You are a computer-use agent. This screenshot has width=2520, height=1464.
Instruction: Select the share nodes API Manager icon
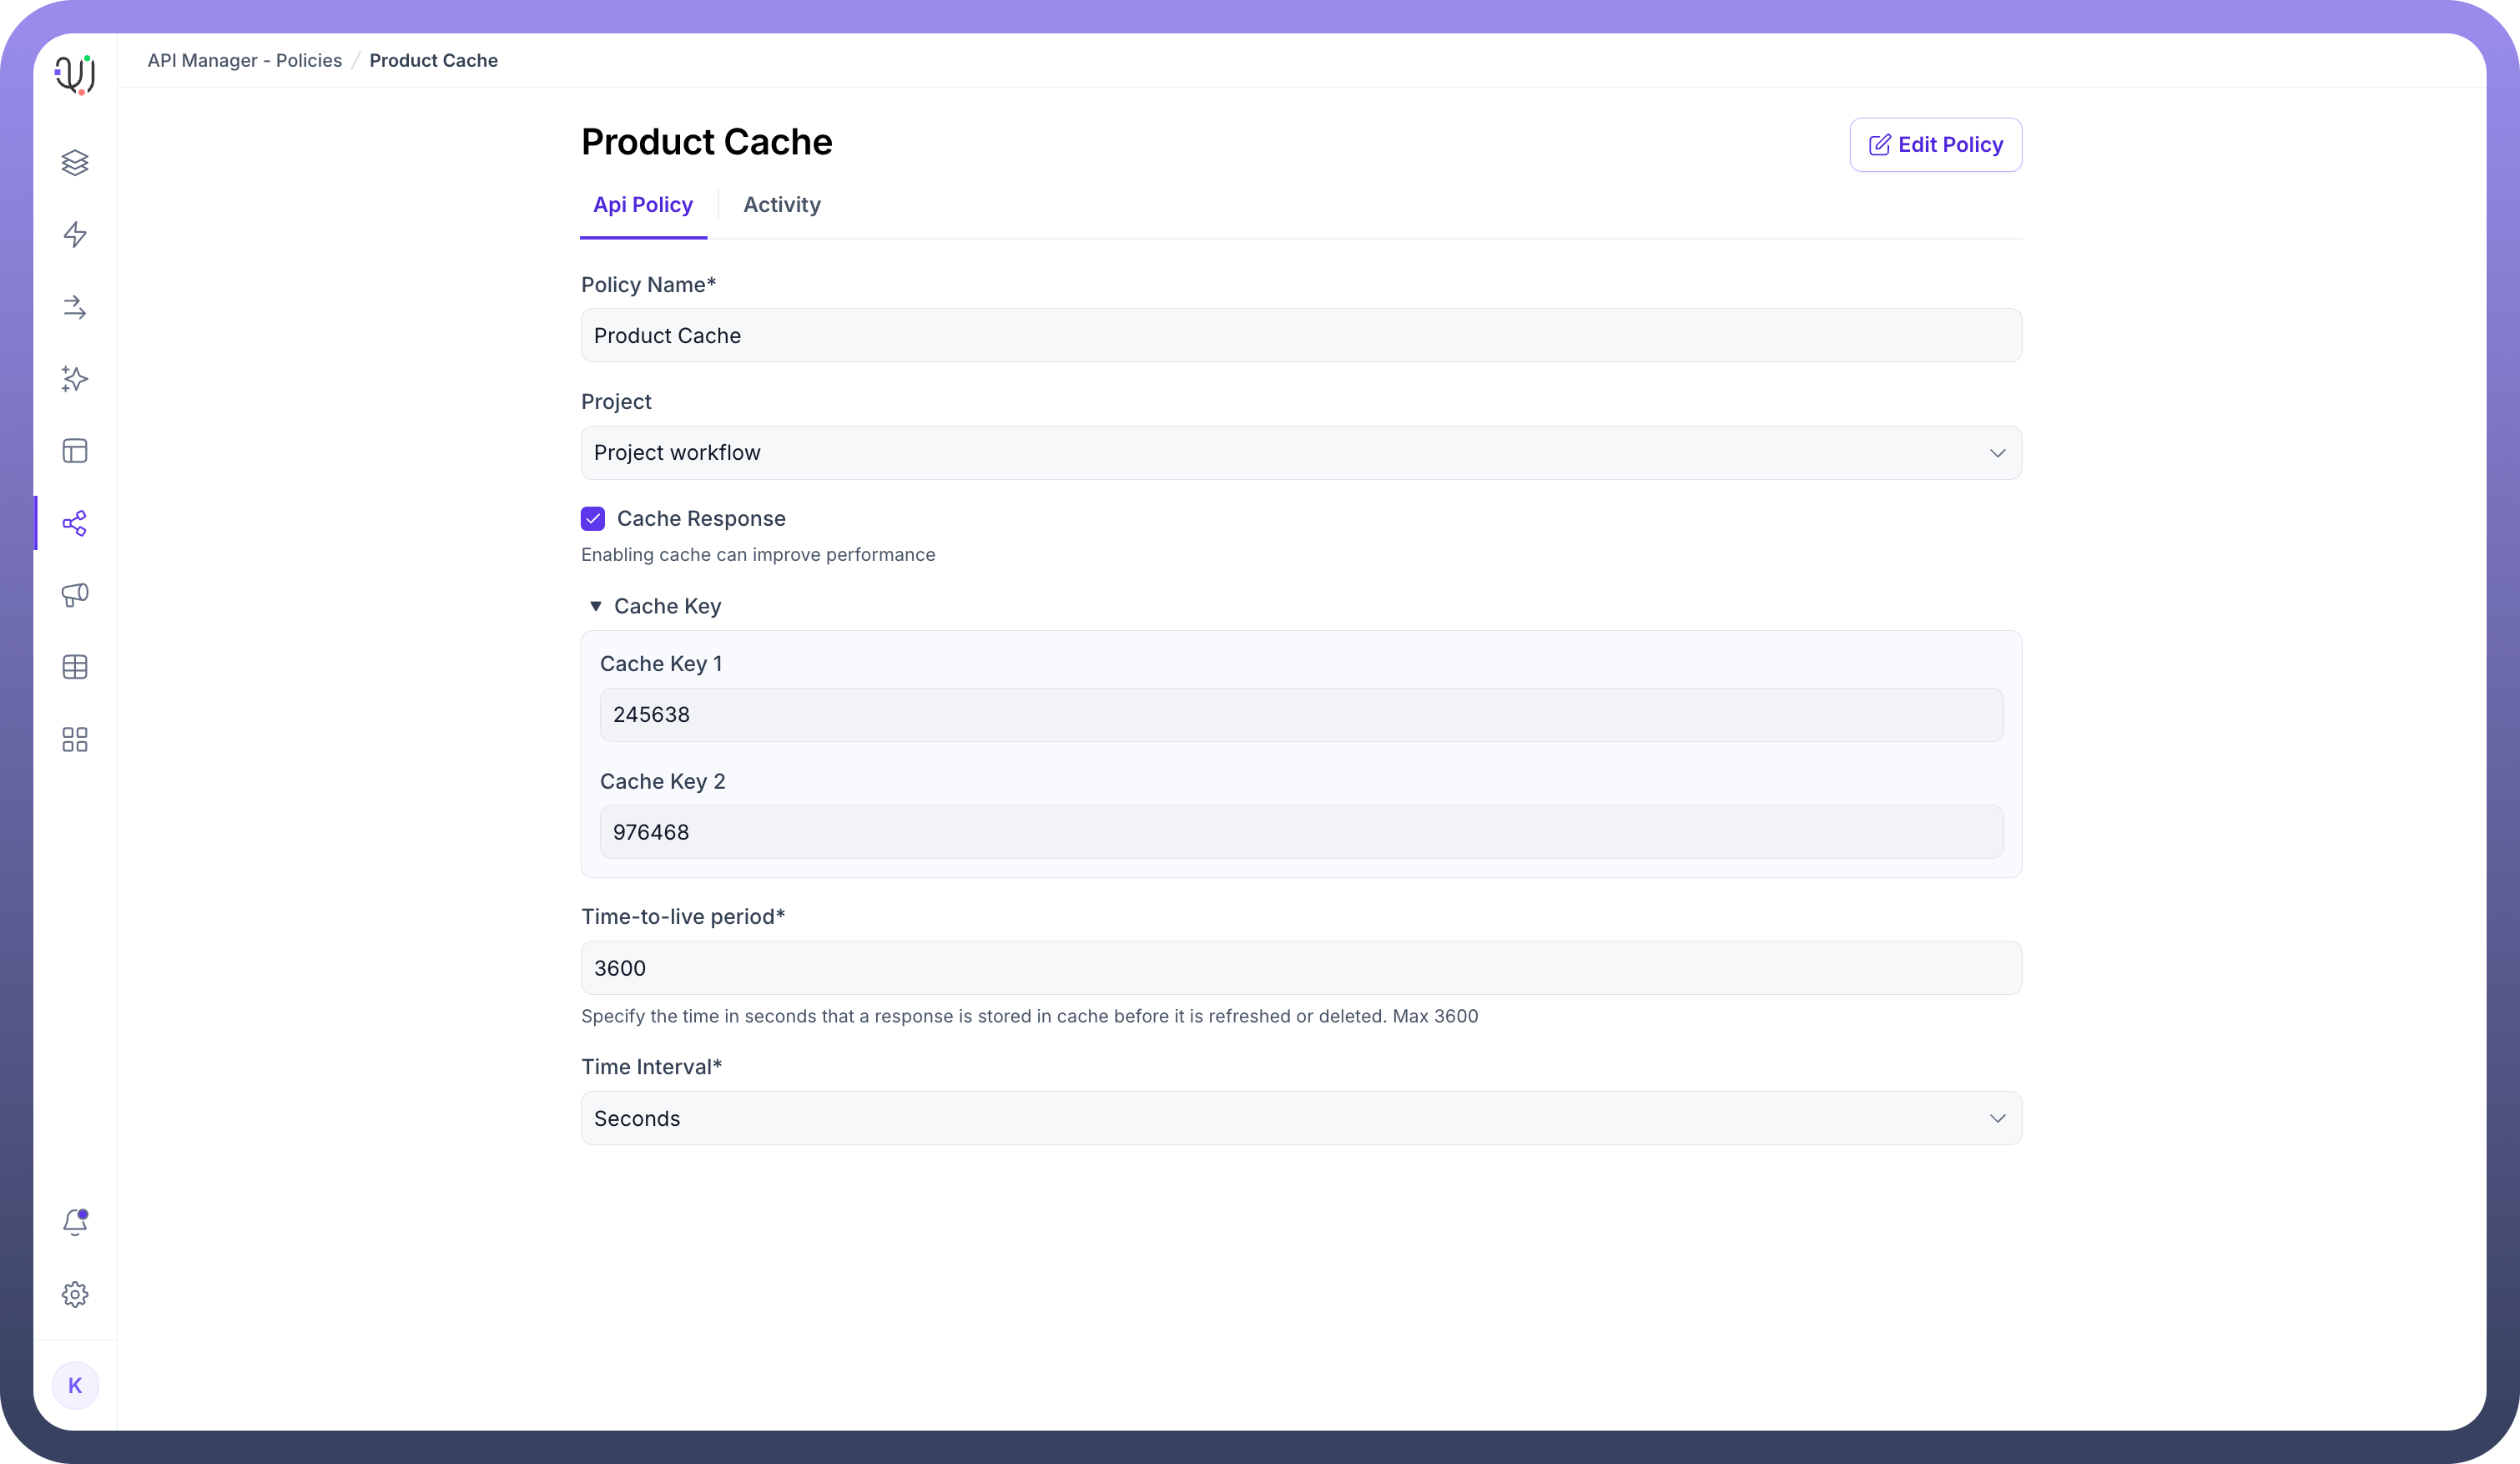click(x=75, y=523)
